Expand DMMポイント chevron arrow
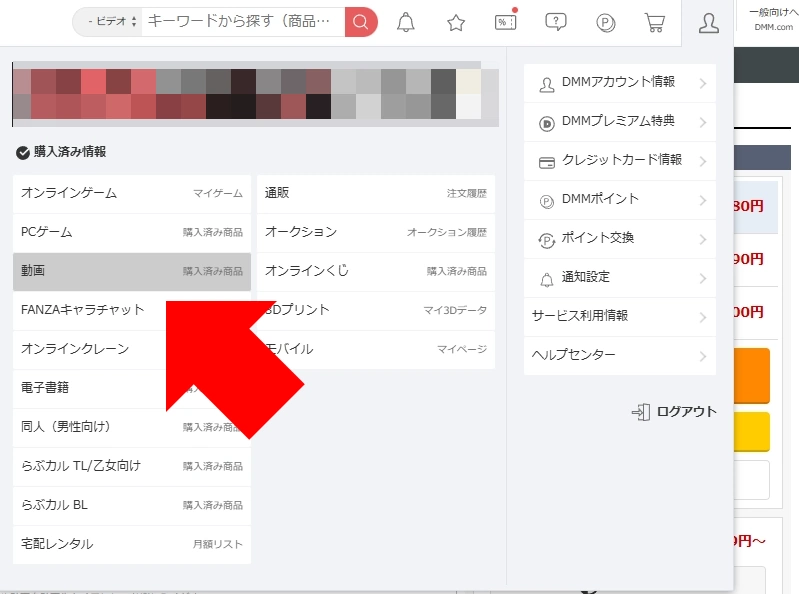The image size is (799, 594). pos(703,200)
